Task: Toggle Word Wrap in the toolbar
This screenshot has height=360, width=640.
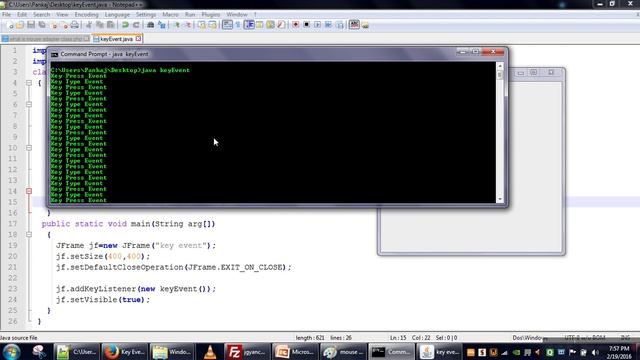Action: (227, 25)
